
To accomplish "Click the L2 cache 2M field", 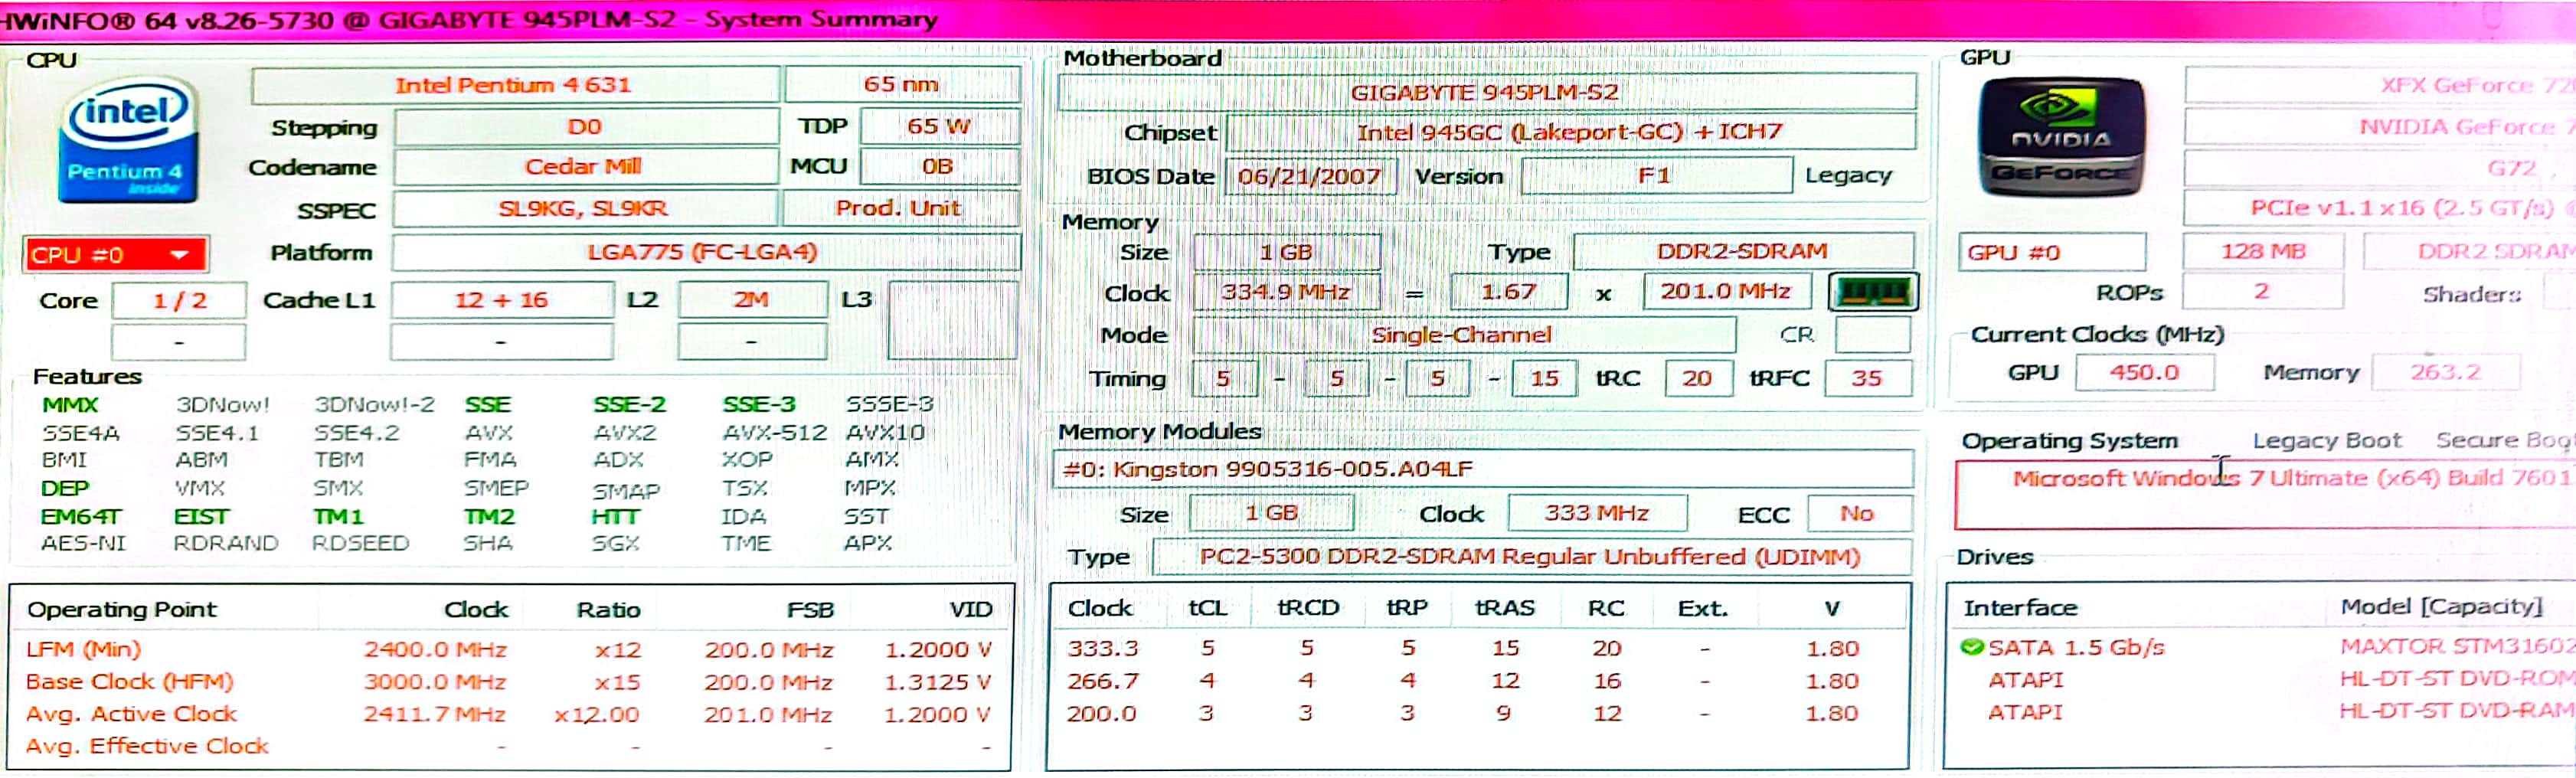I will [x=752, y=300].
